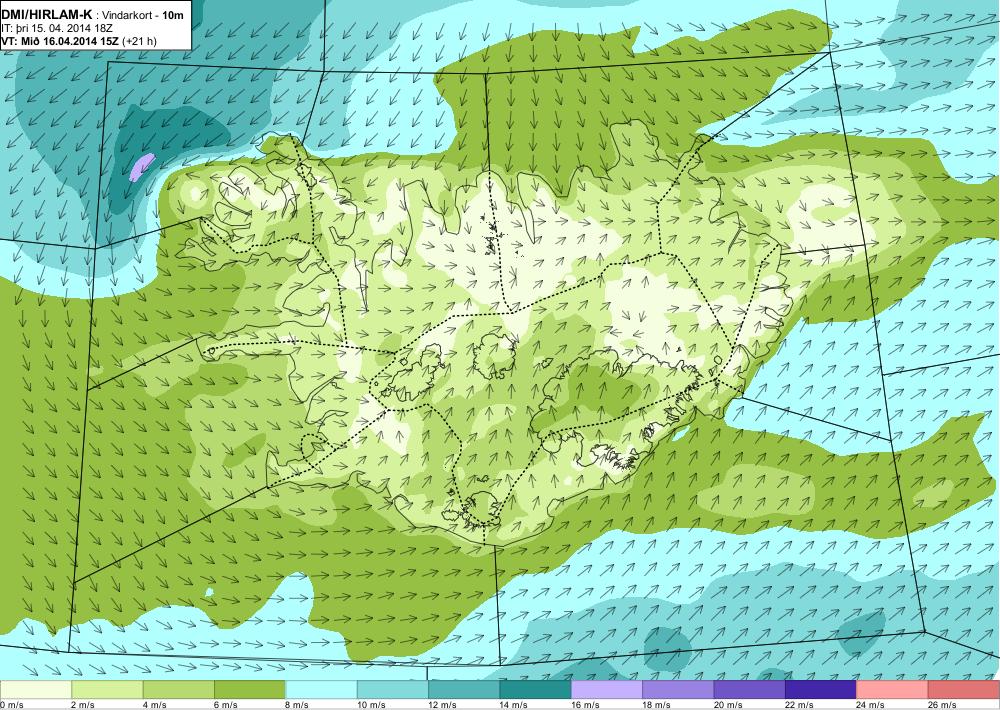
Task: Click the '0 m/s' legend label
Action: (x=12, y=705)
